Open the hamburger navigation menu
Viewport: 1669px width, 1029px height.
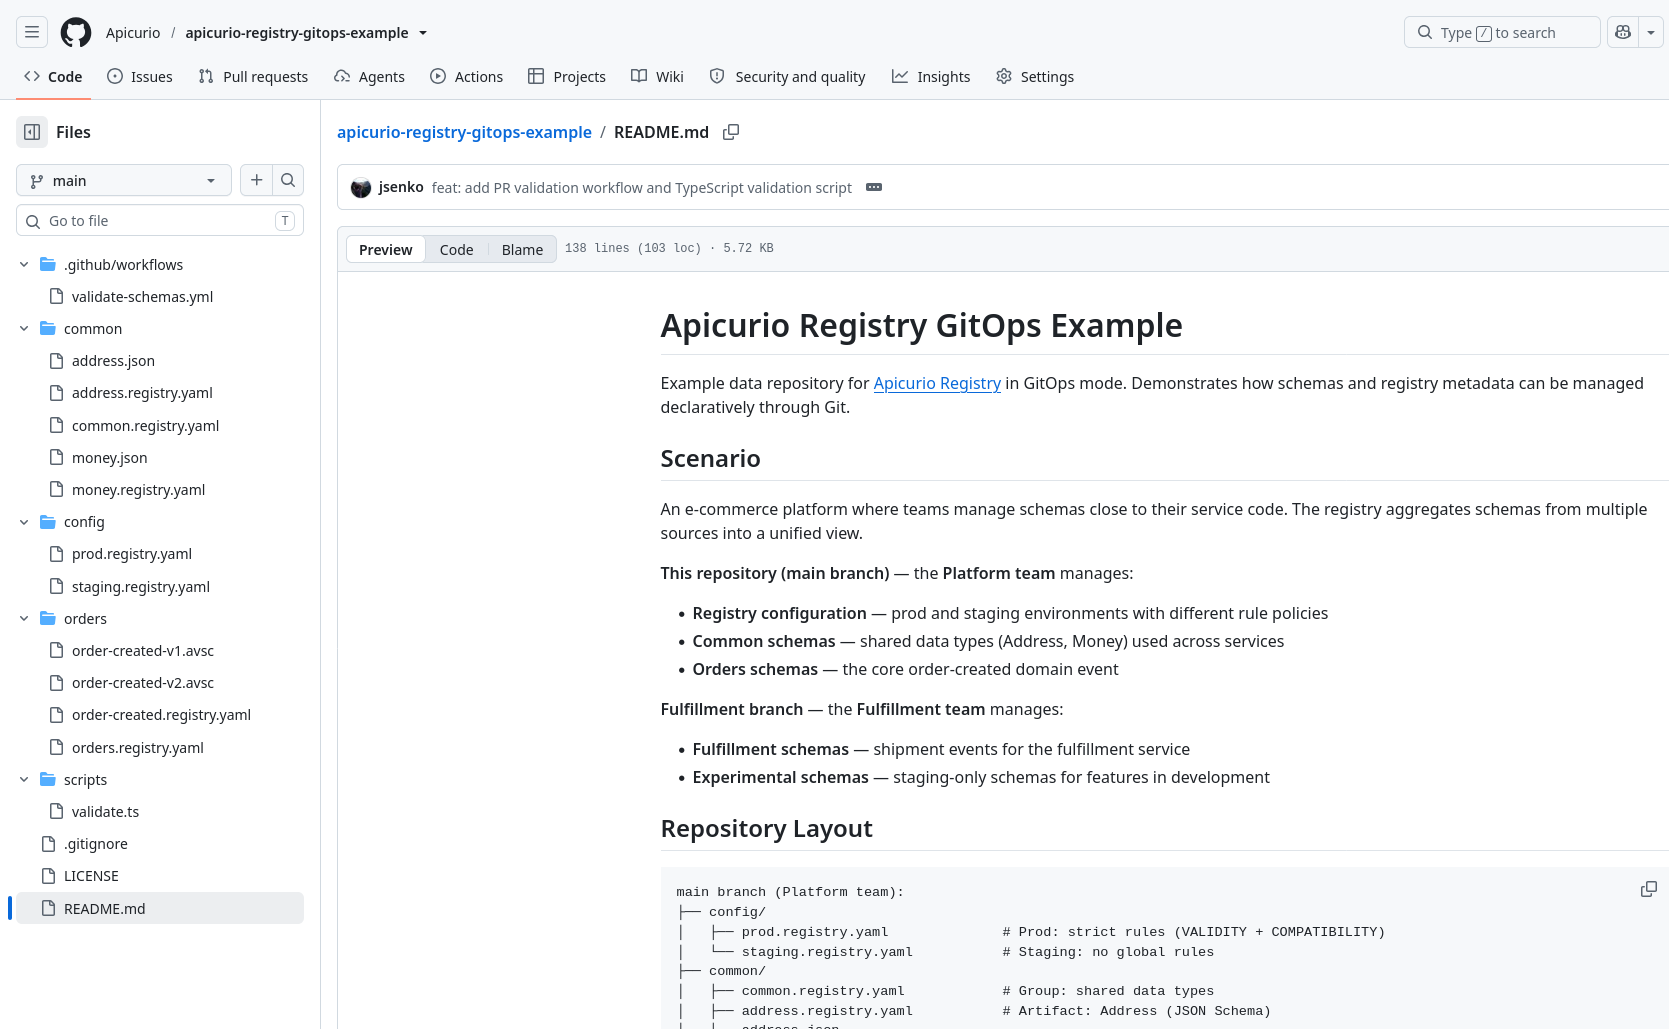click(32, 32)
